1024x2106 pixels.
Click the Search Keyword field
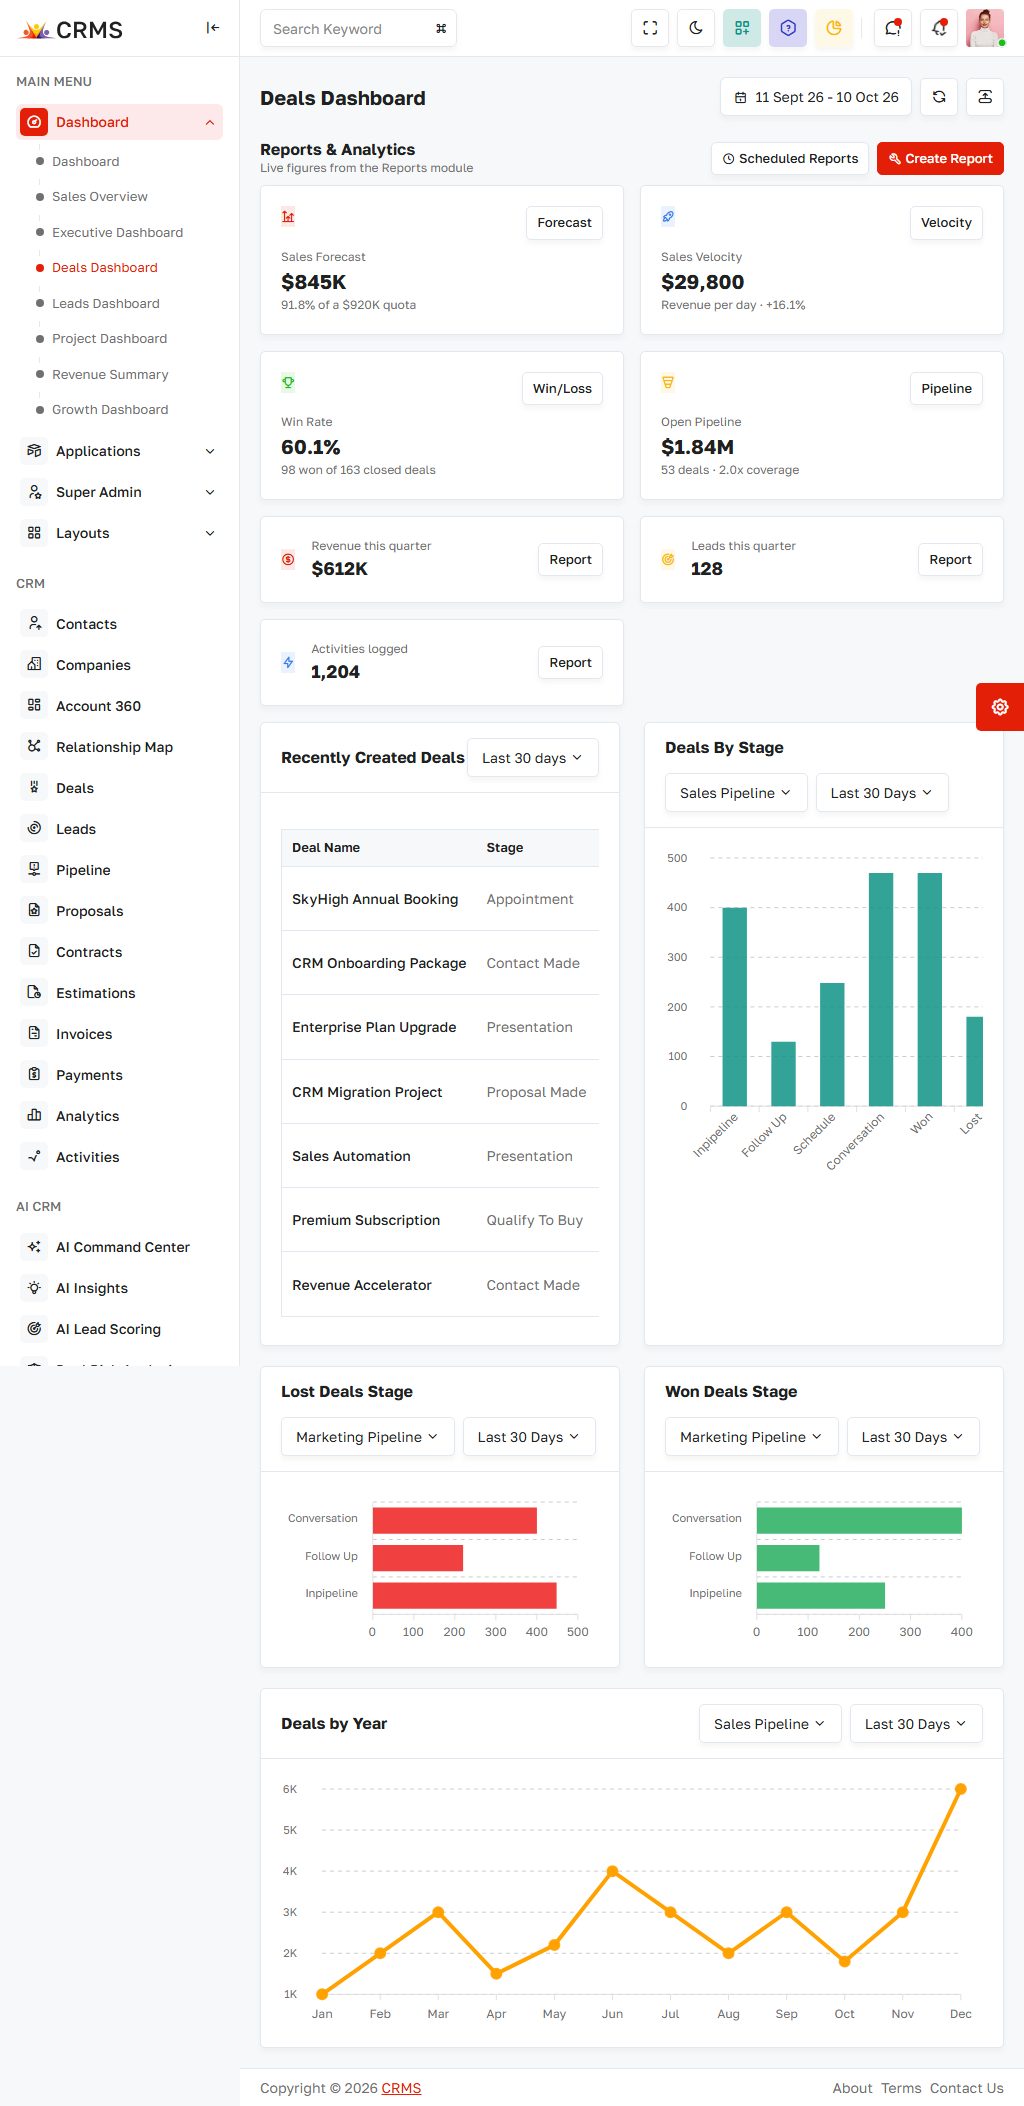pyautogui.click(x=358, y=29)
